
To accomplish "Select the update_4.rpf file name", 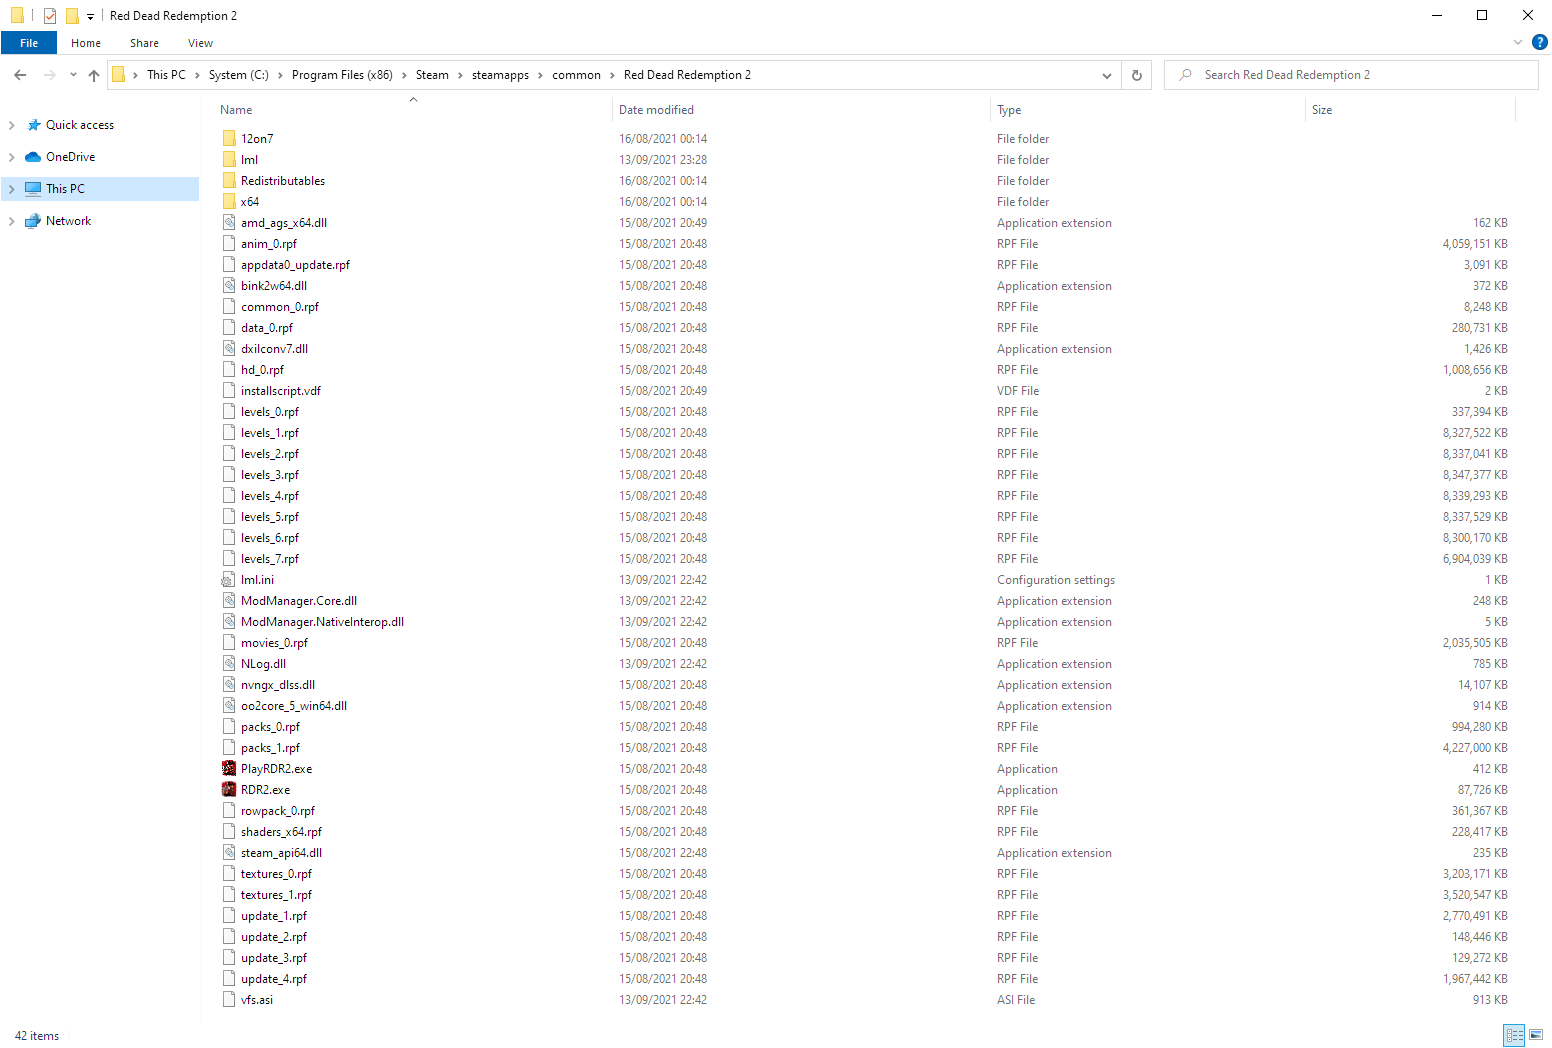I will pyautogui.click(x=274, y=979).
